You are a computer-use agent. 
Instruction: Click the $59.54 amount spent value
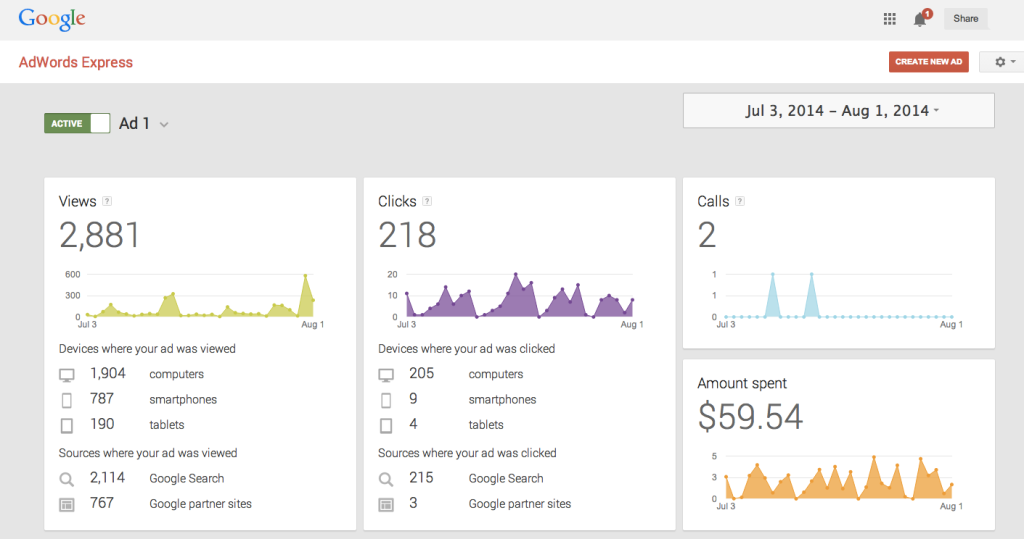coord(750,417)
